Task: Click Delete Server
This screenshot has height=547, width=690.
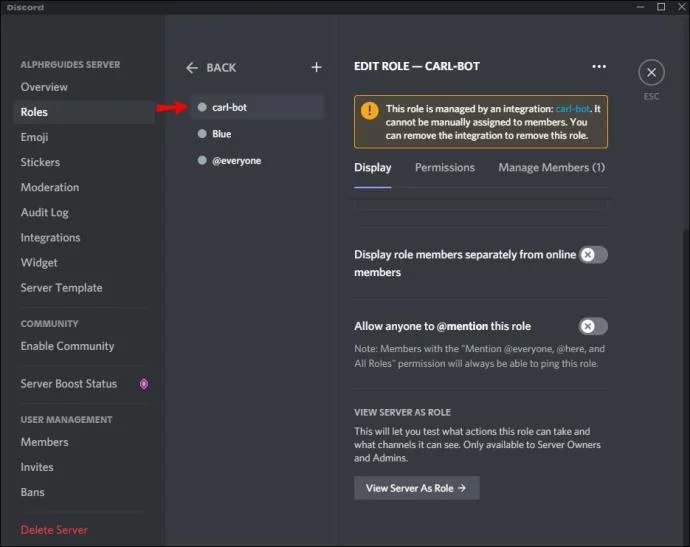Action: [54, 530]
